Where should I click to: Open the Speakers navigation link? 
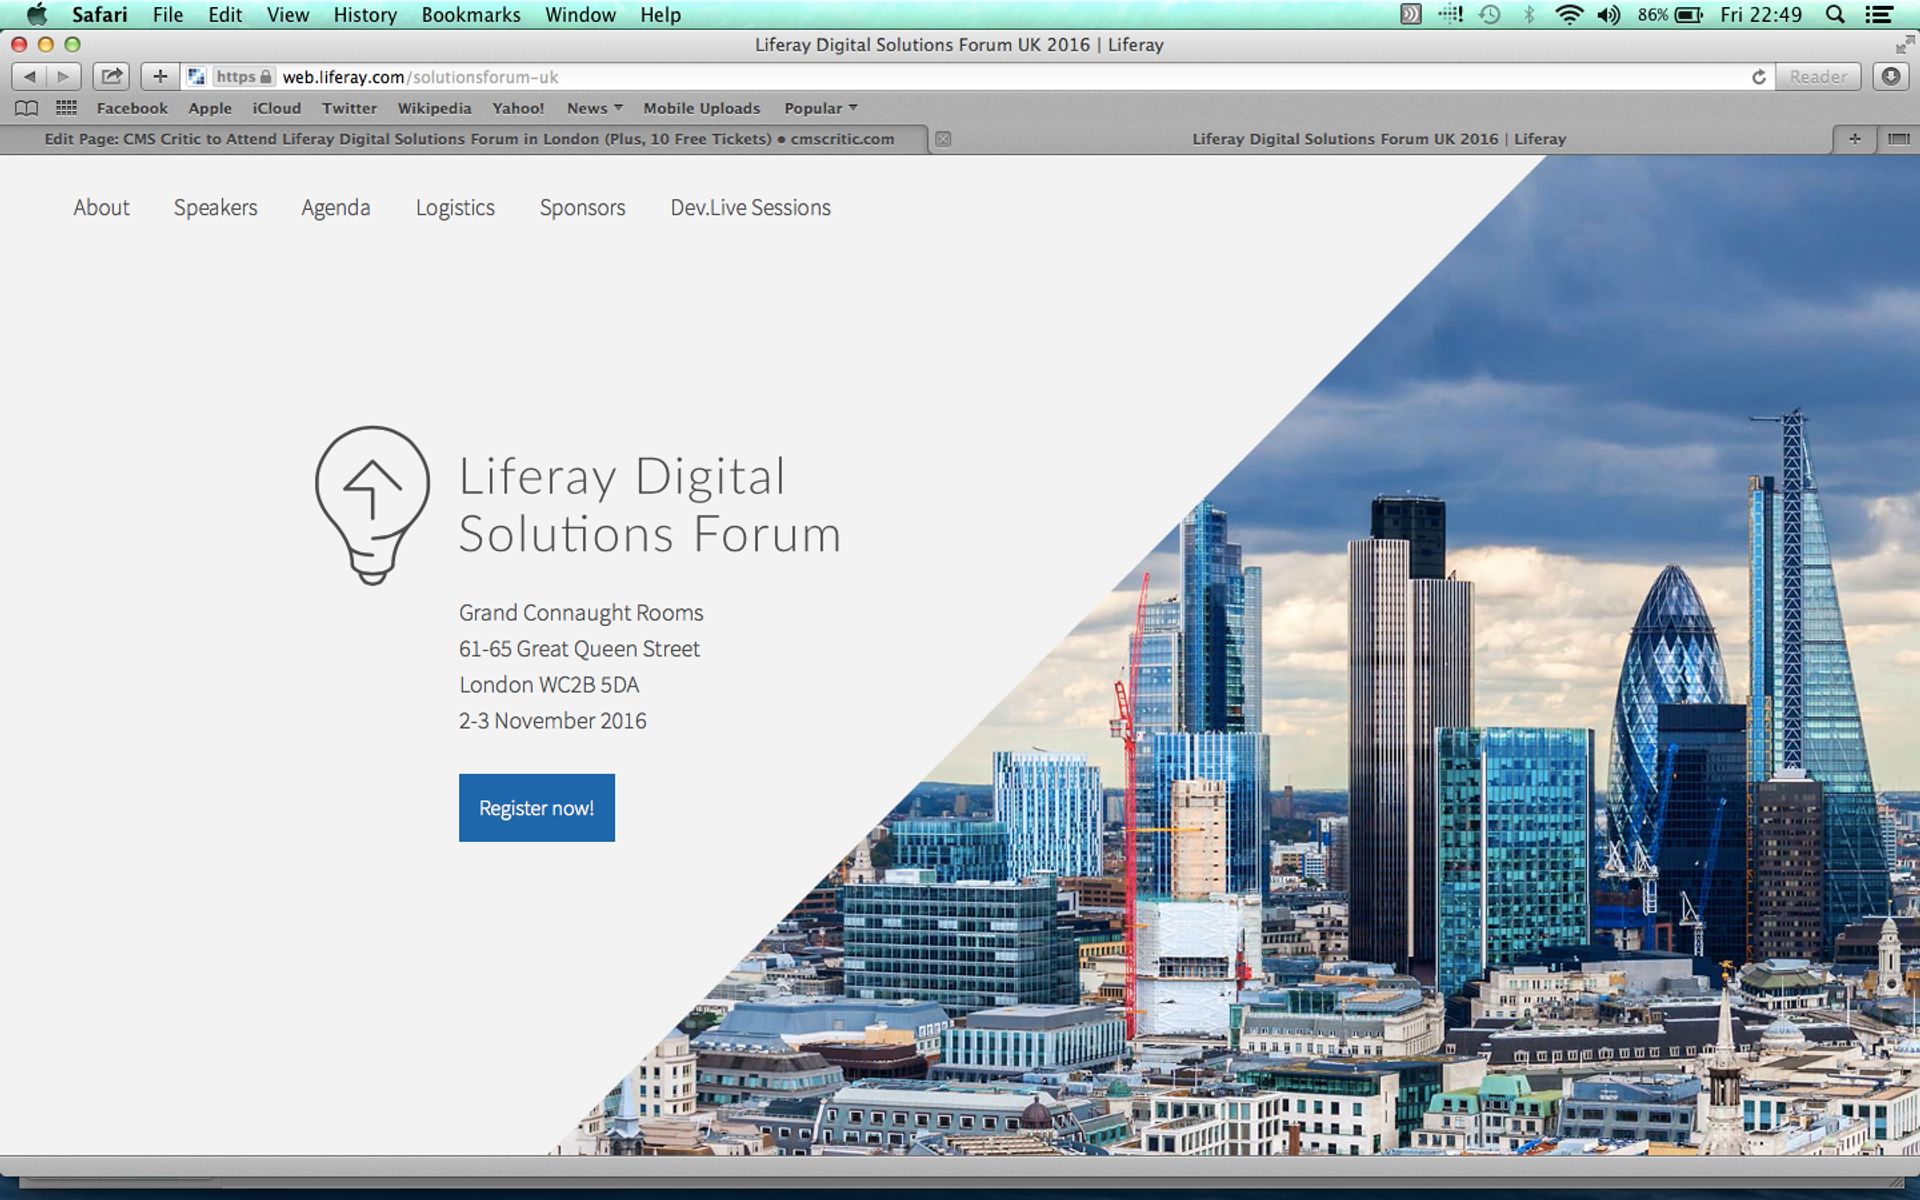[215, 208]
